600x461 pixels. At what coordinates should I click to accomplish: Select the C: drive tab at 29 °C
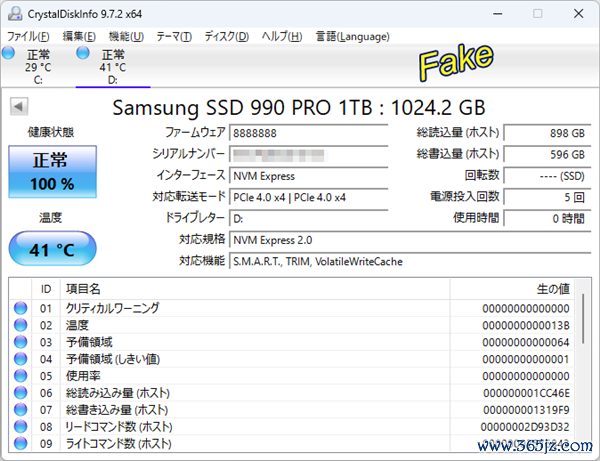point(38,67)
